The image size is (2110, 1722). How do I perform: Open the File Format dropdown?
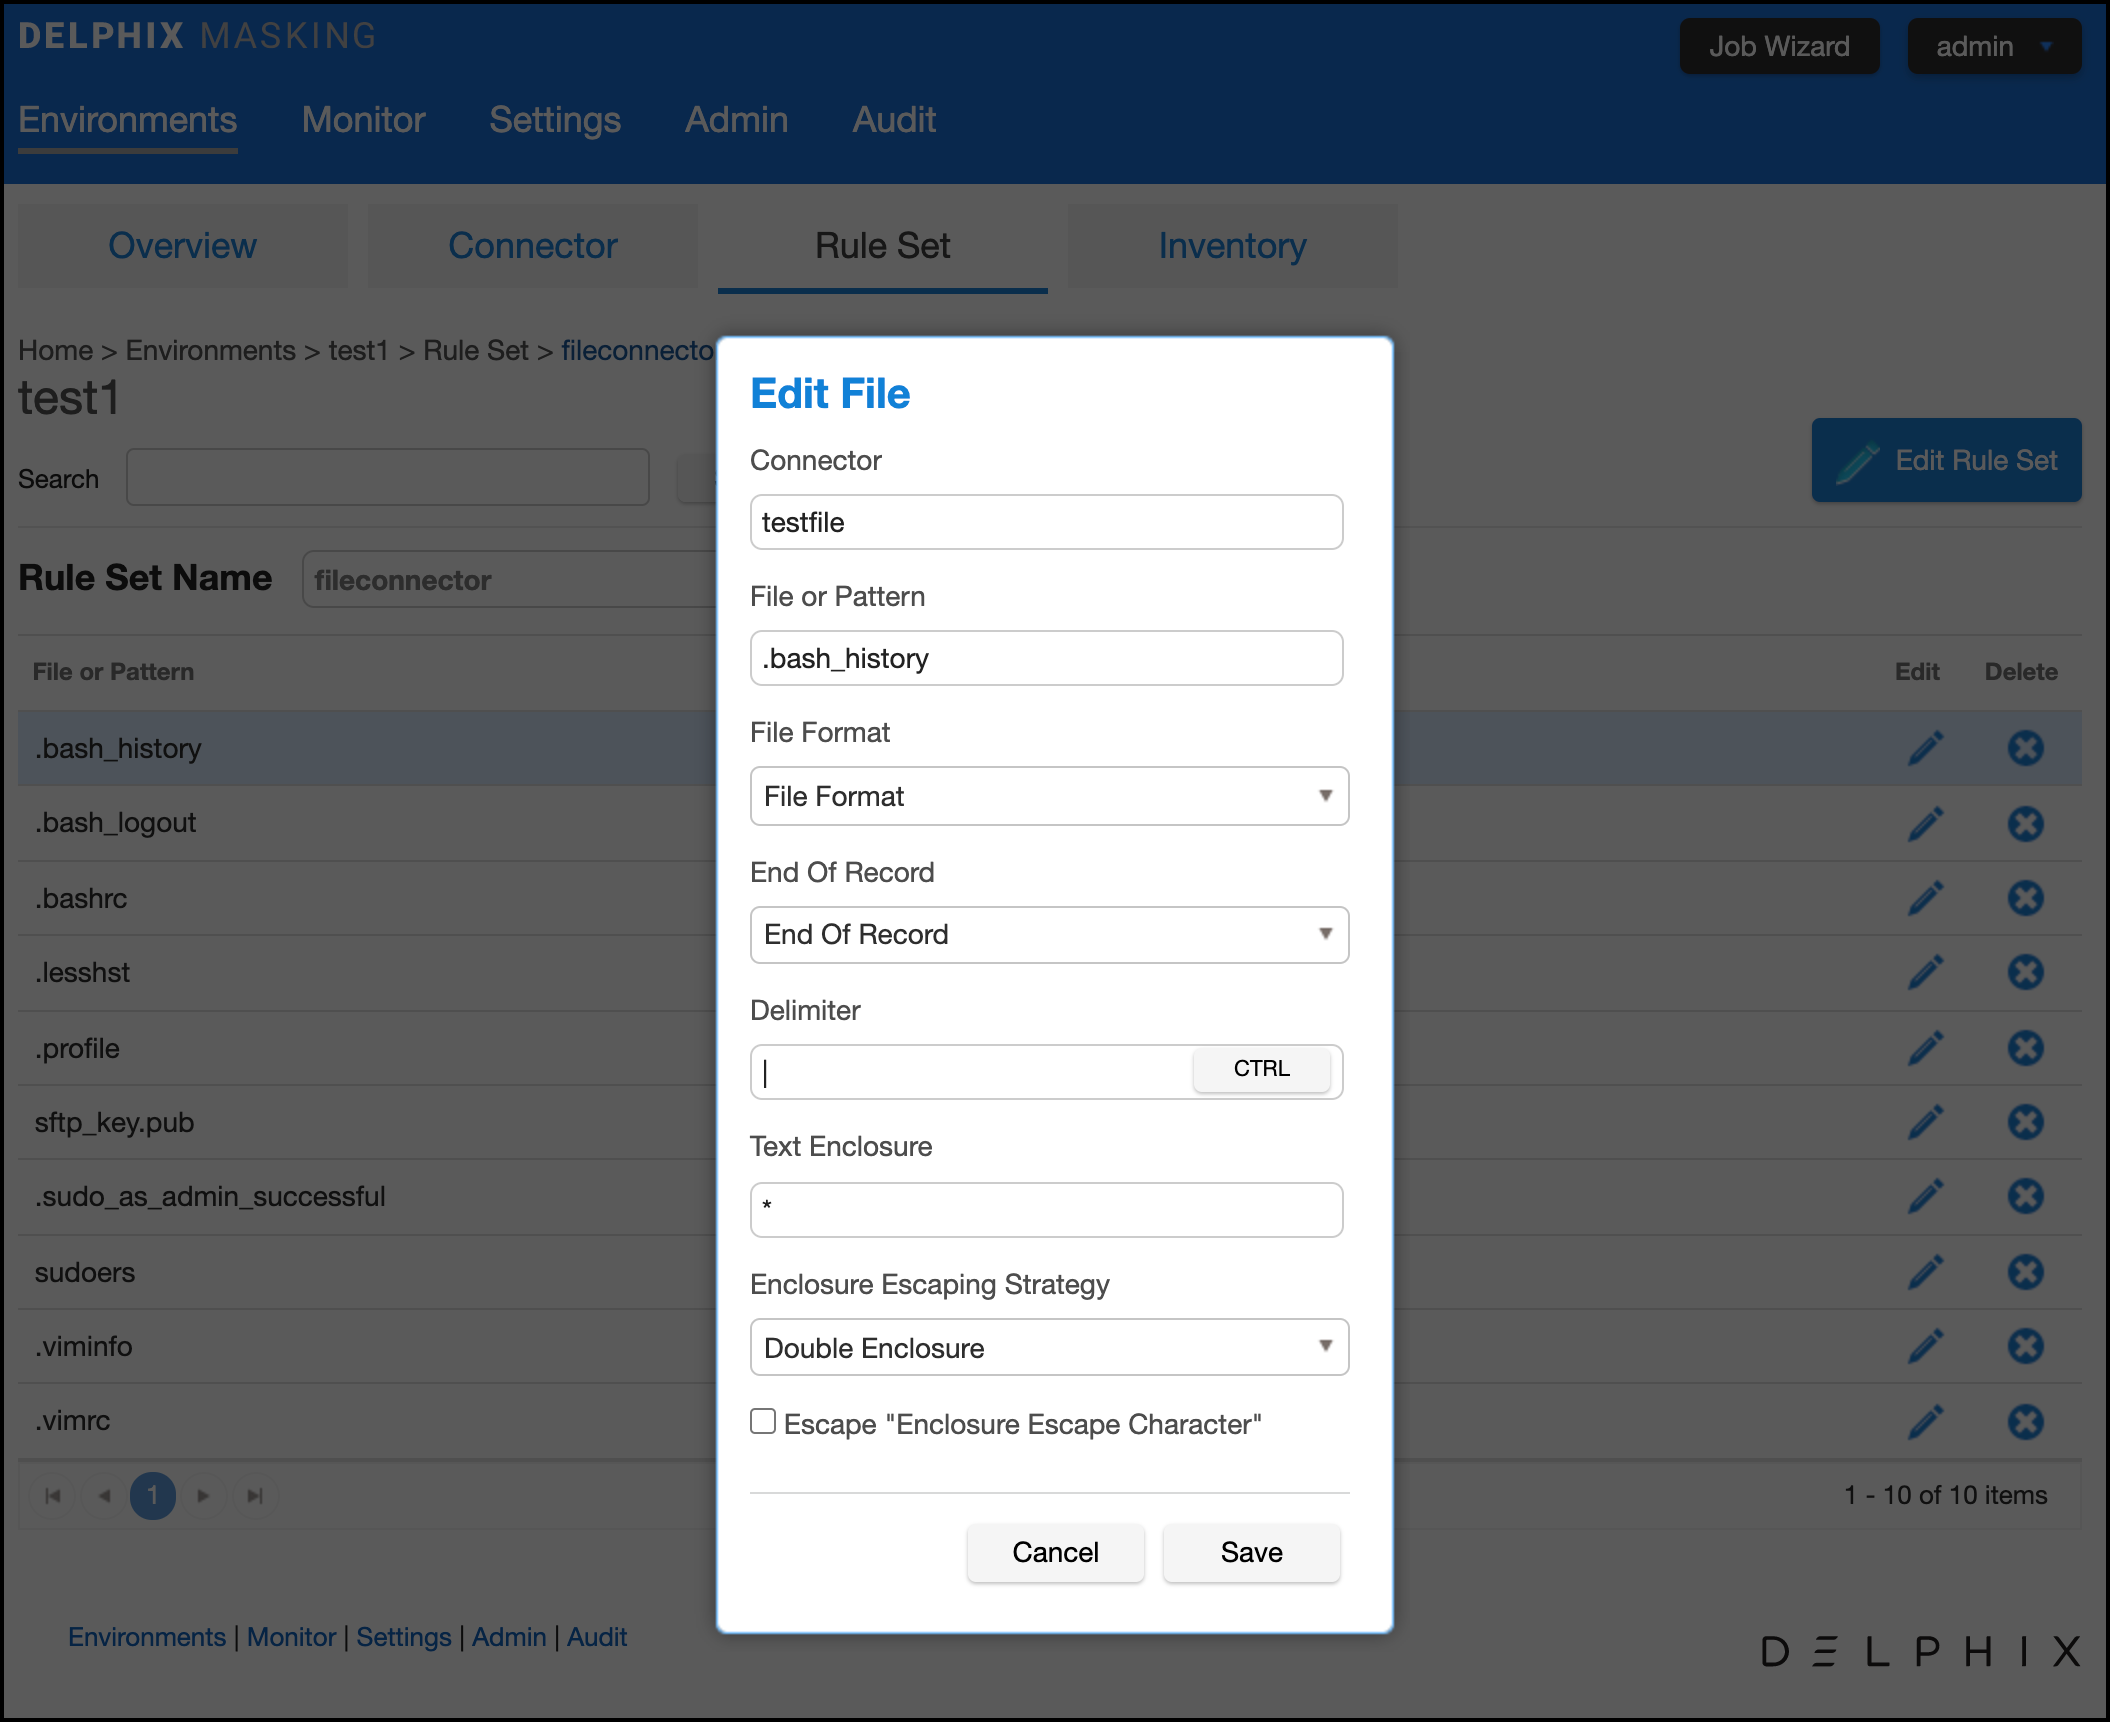coord(1048,796)
